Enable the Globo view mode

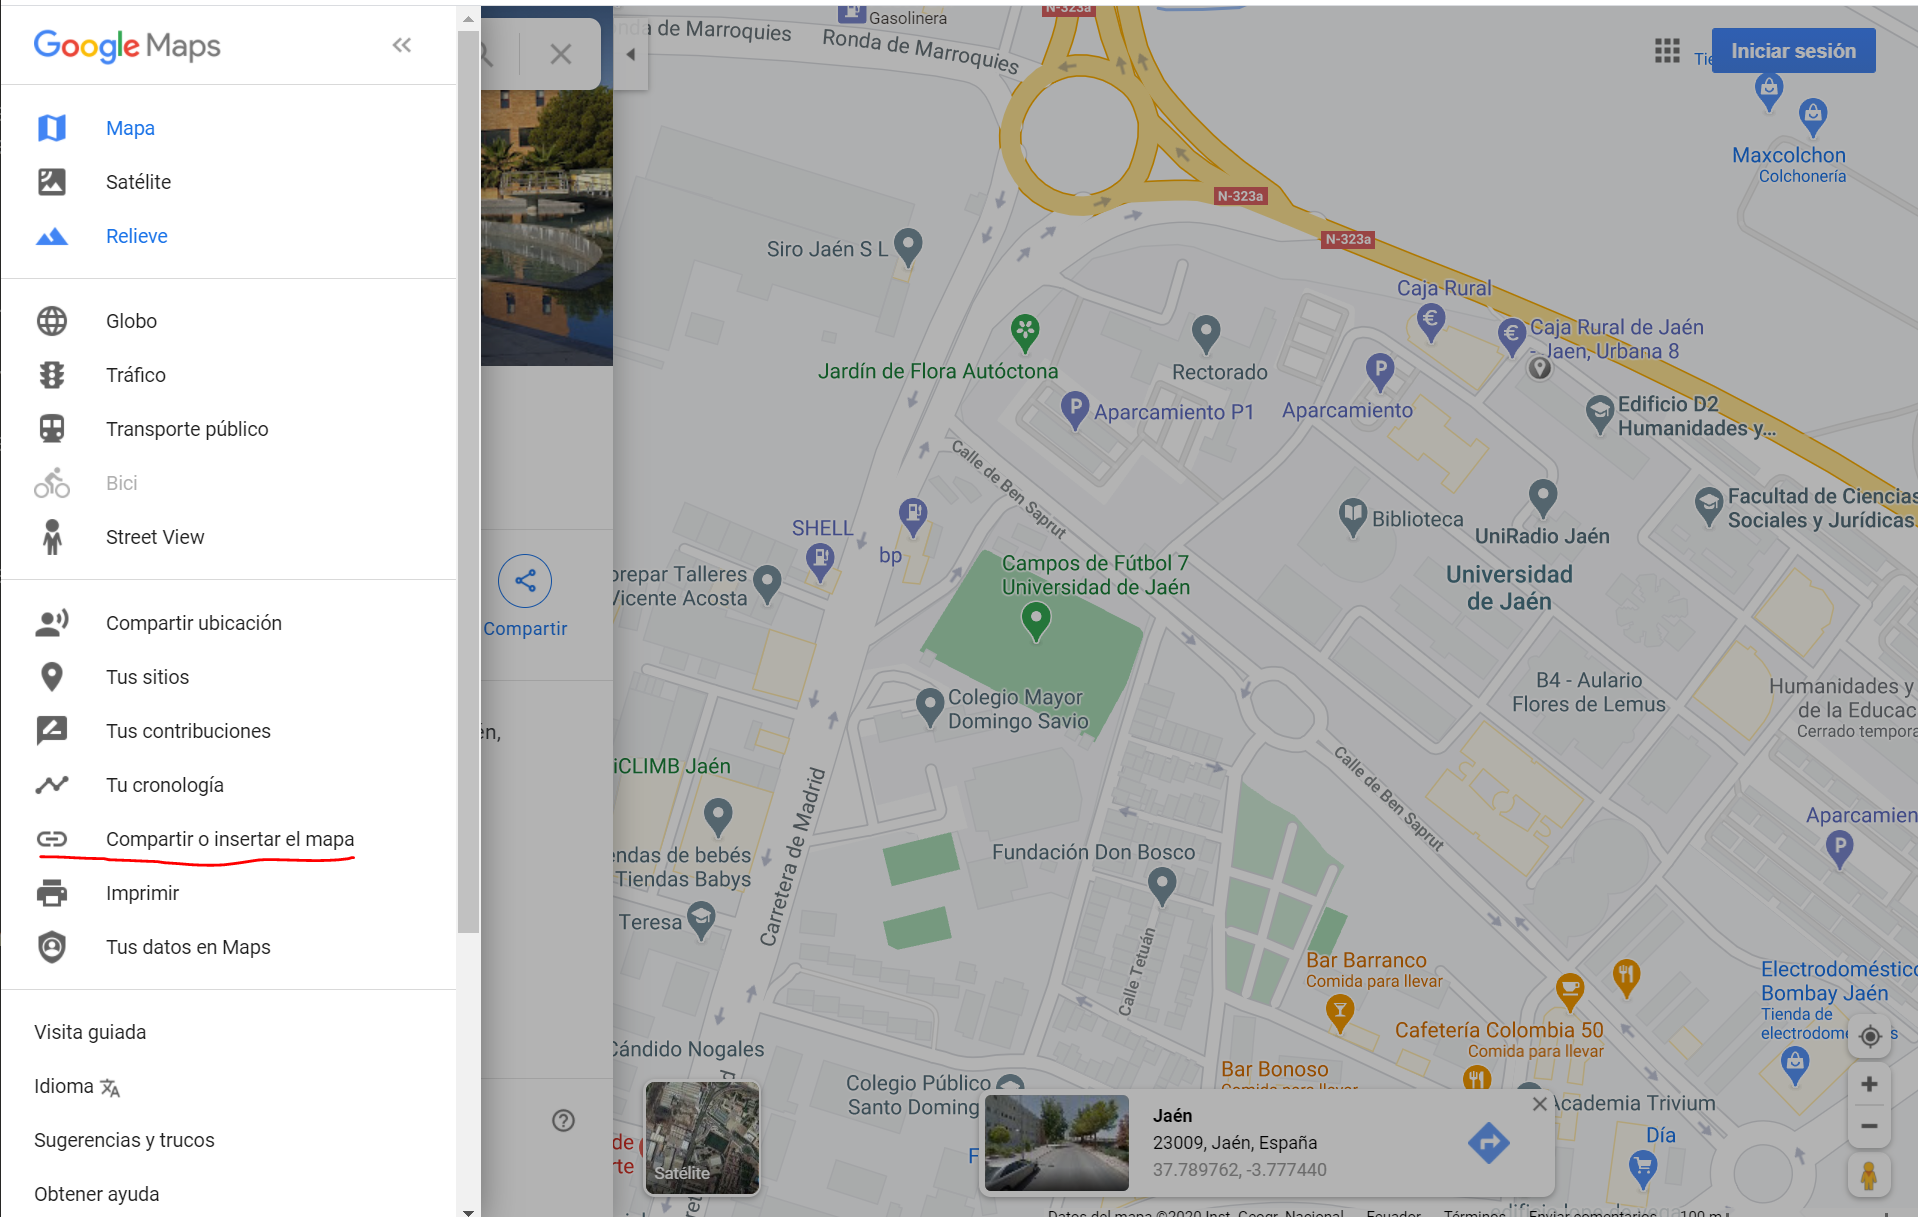click(52, 320)
